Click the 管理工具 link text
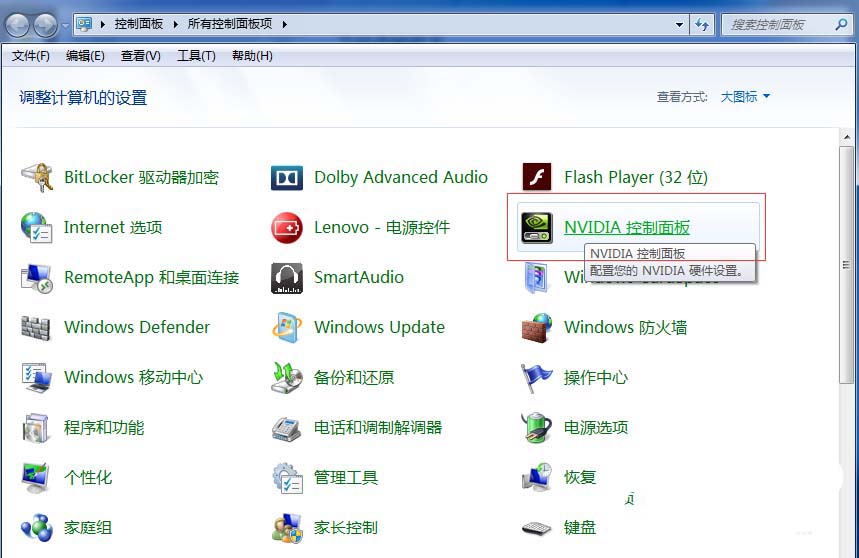 pos(346,478)
